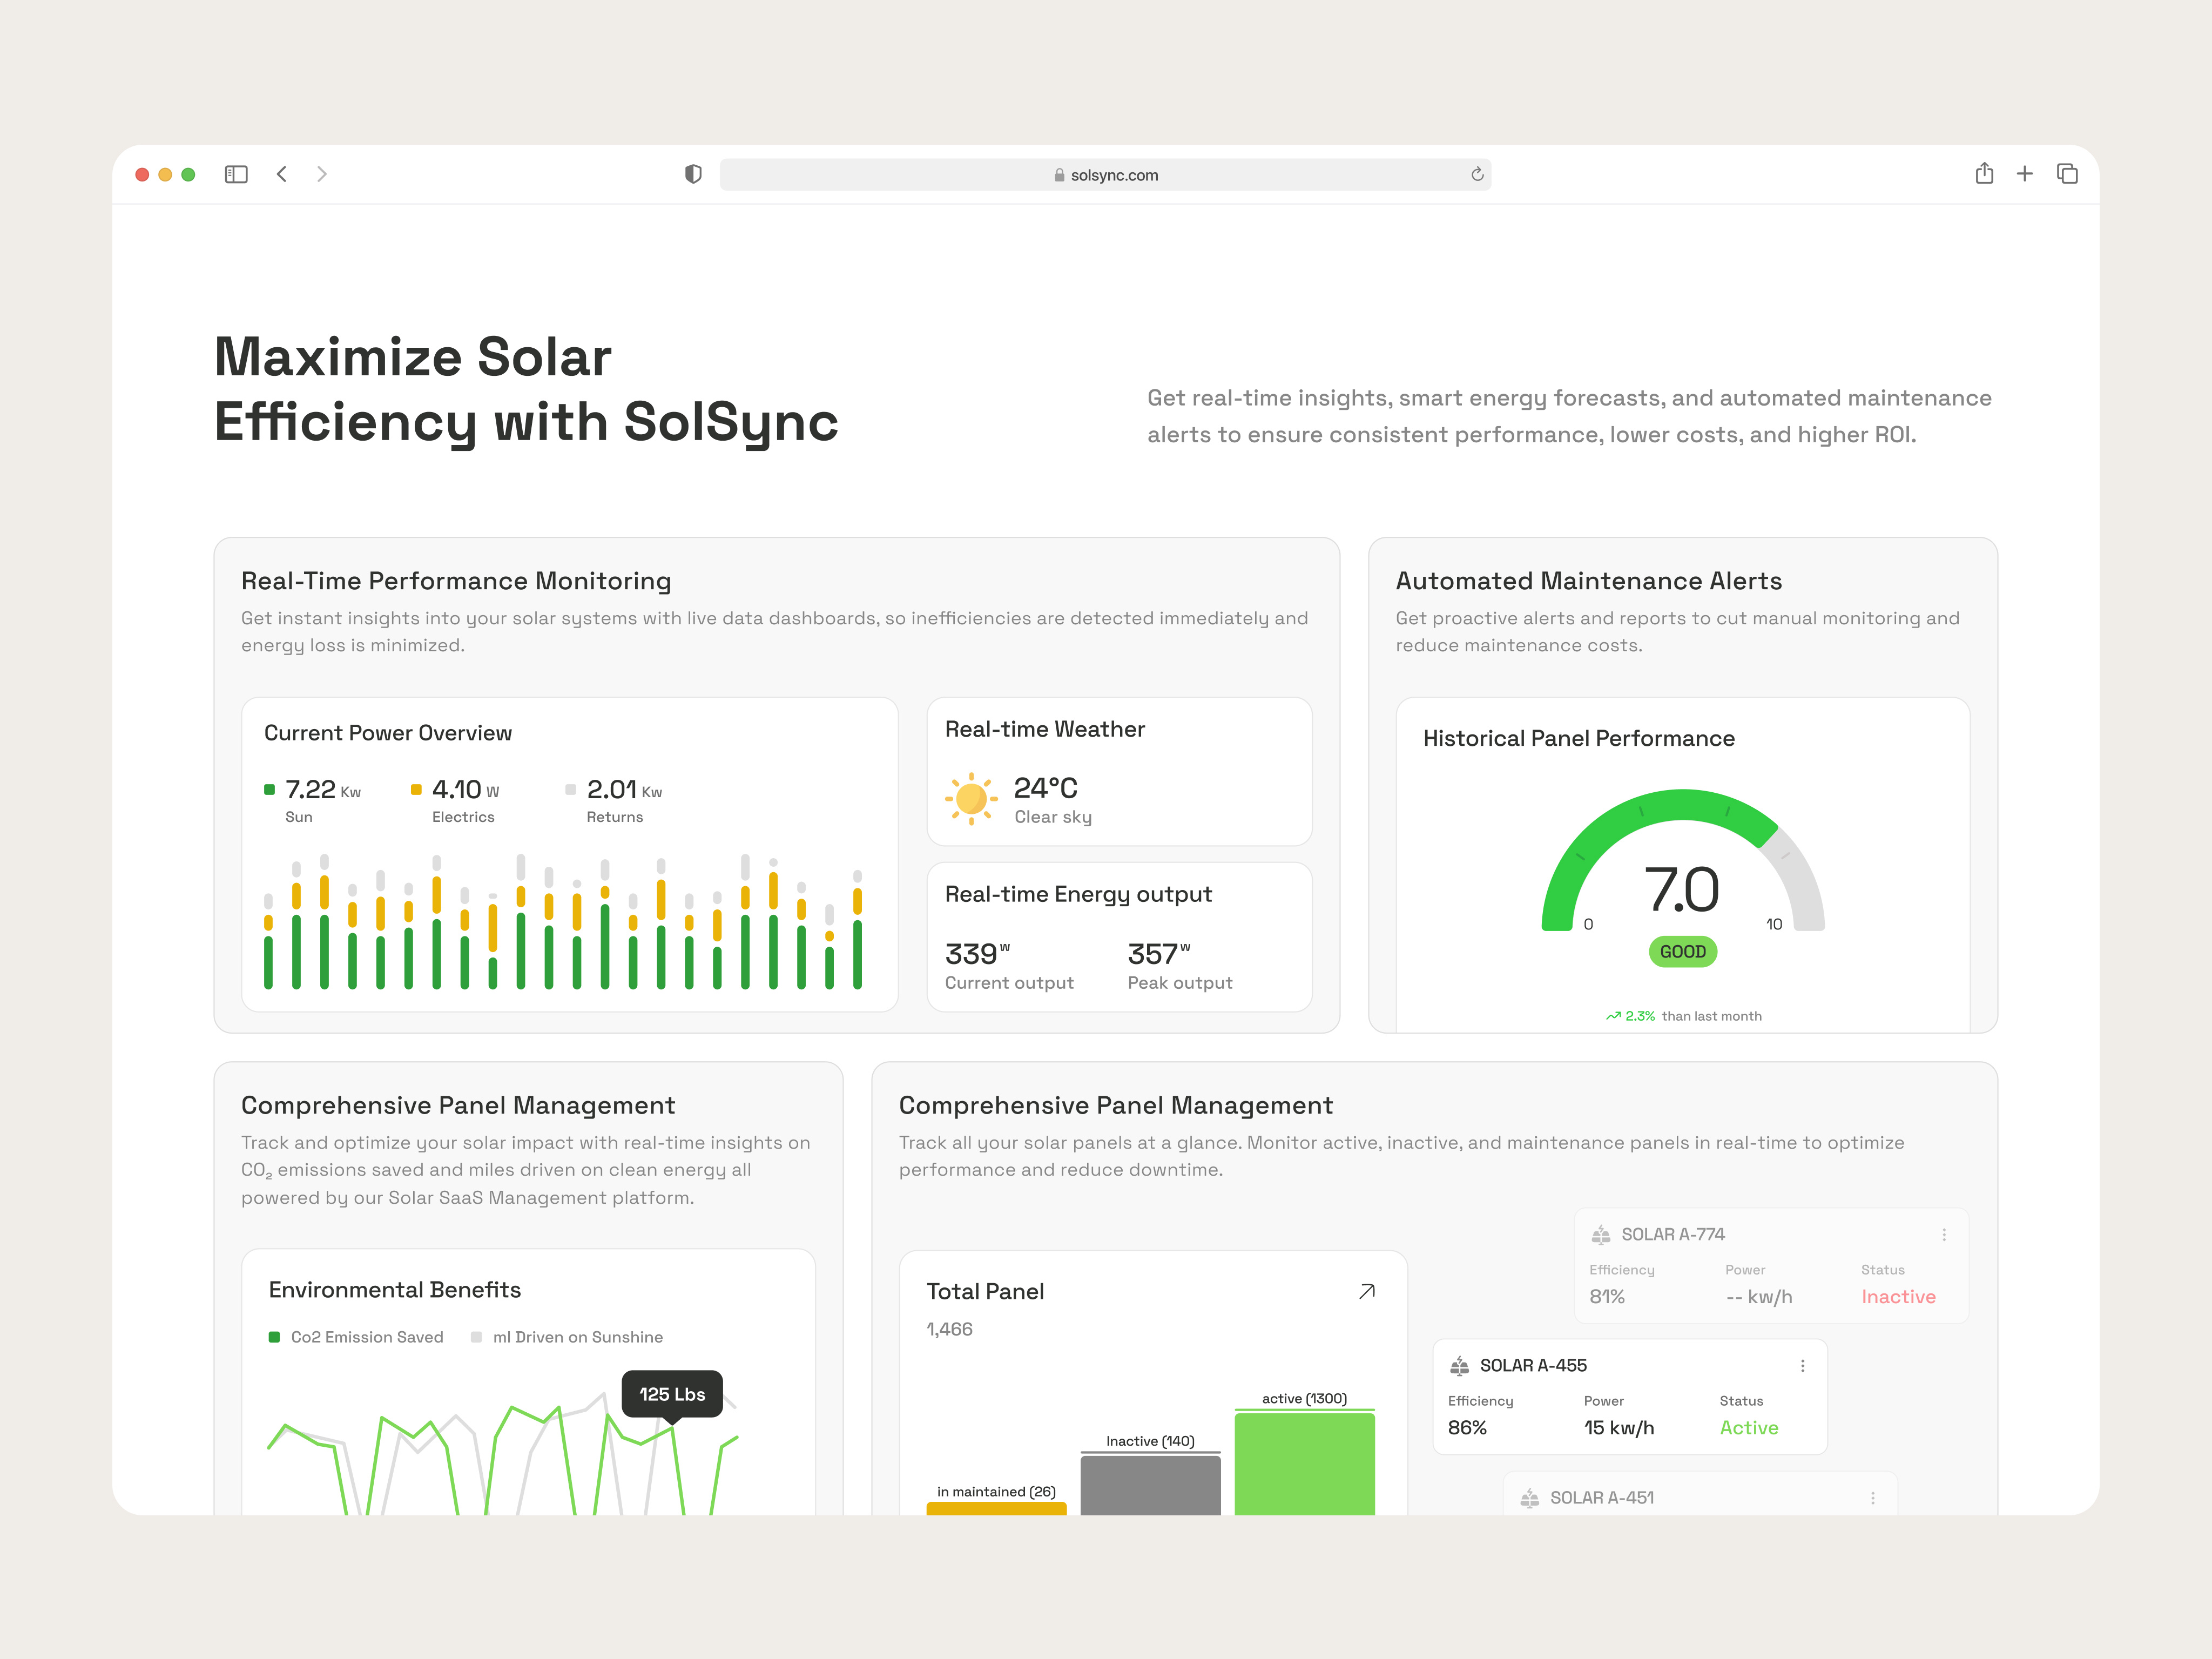2212x1659 pixels.
Task: Click the trending-up arrow below the gauge
Action: 1613,1015
